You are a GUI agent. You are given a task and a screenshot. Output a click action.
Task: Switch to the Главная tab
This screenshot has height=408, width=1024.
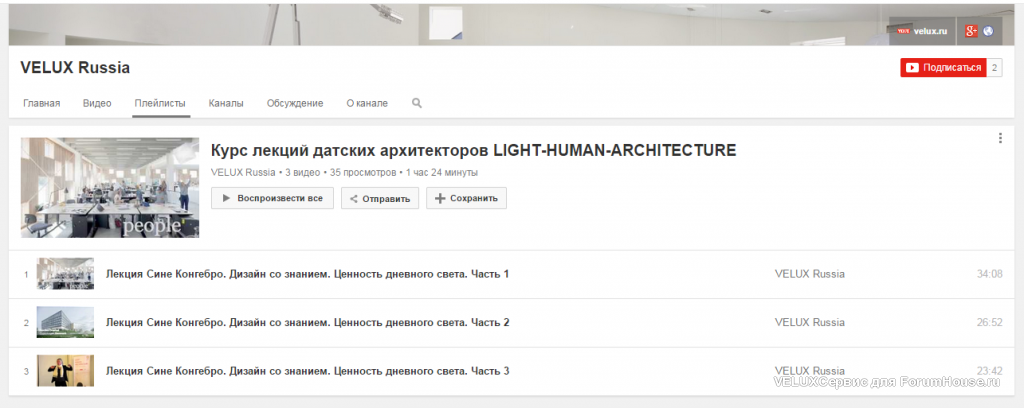click(x=42, y=103)
